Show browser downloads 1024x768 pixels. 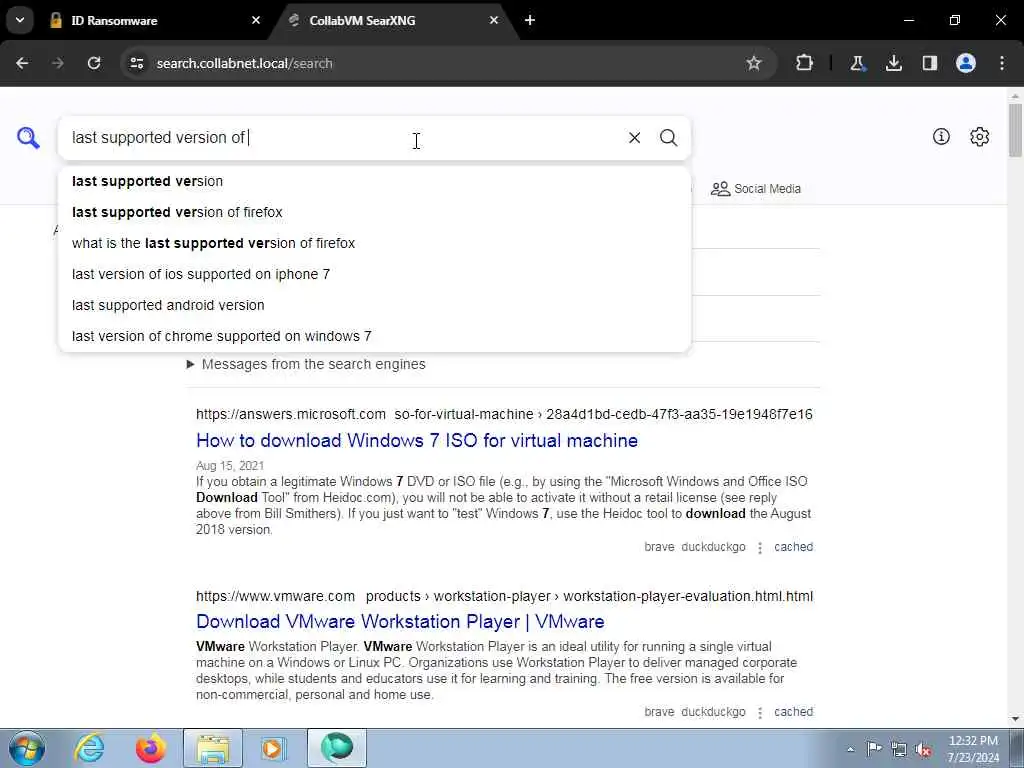click(x=893, y=63)
